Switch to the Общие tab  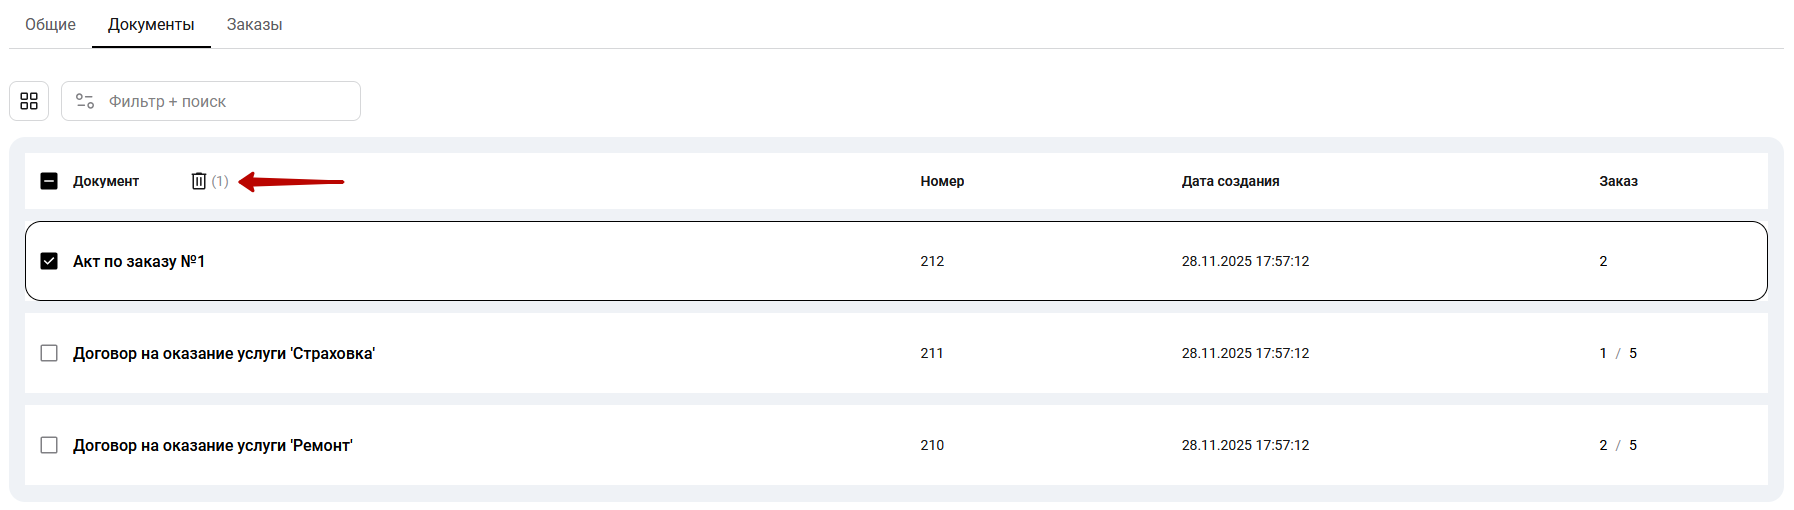point(50,24)
